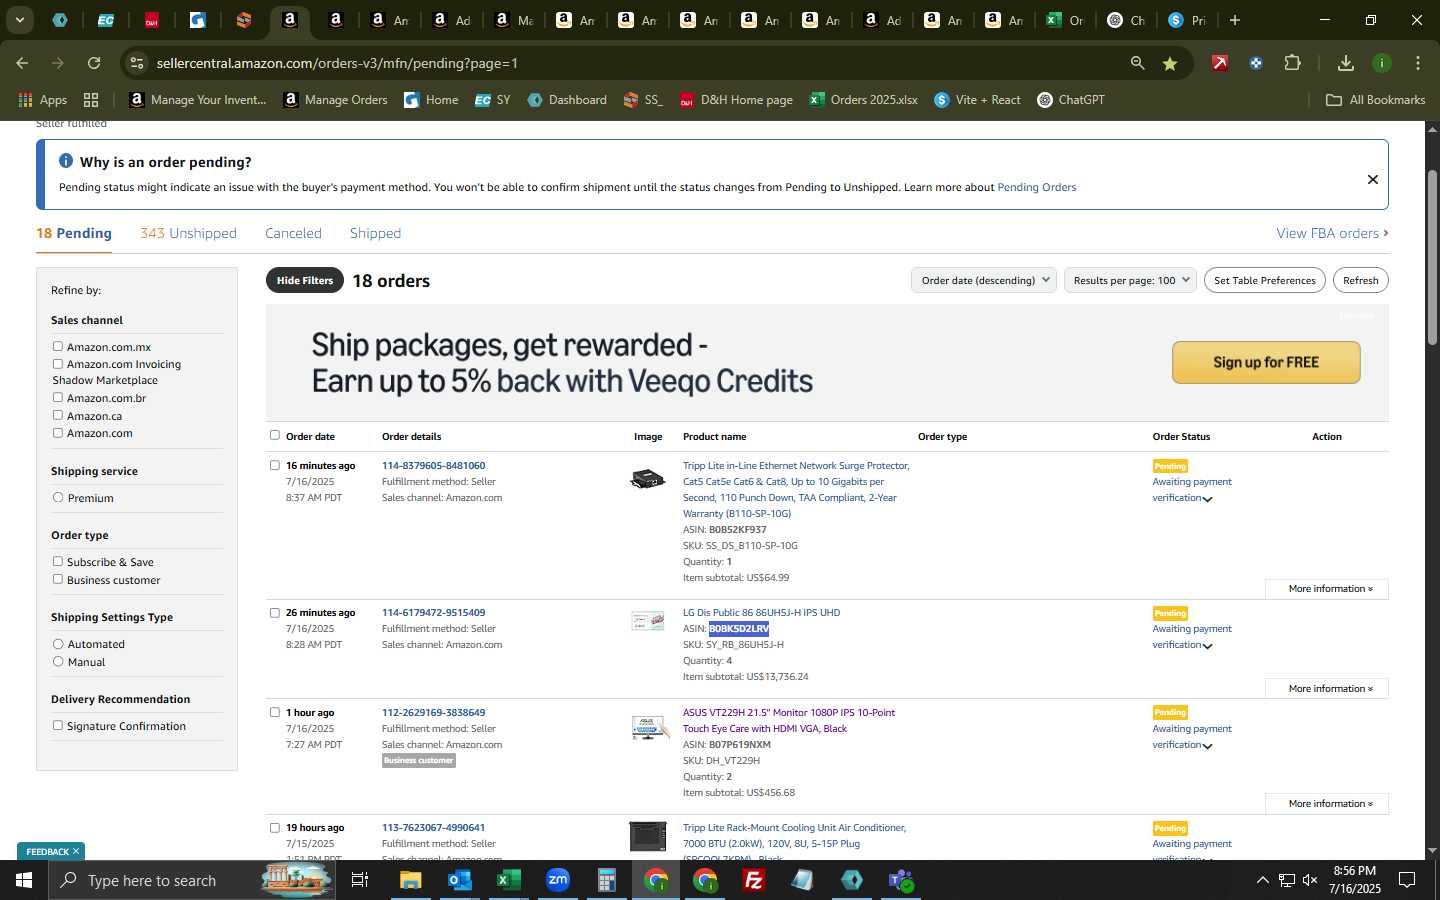Check the Signature Confirmation filter
The height and width of the screenshot is (900, 1440).
pos(58,725)
